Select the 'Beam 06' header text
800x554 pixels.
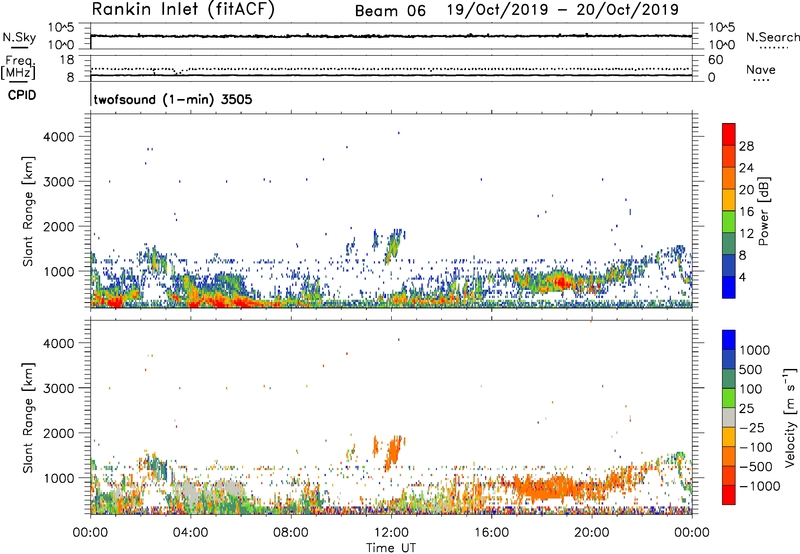coord(390,11)
